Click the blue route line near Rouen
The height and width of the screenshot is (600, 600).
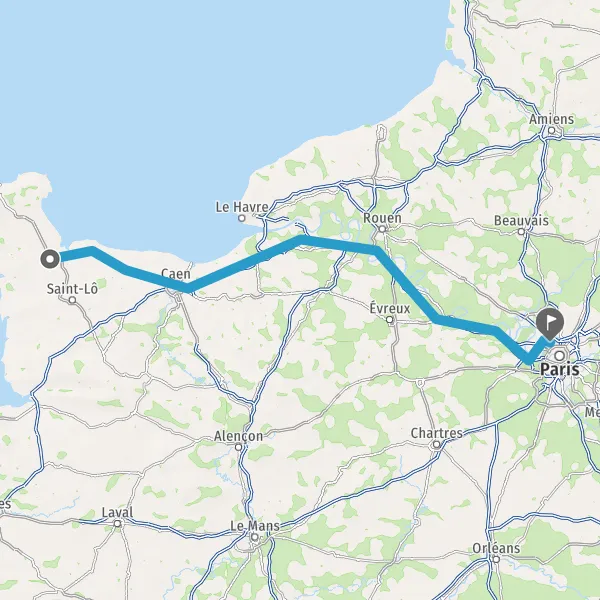[x=377, y=251]
